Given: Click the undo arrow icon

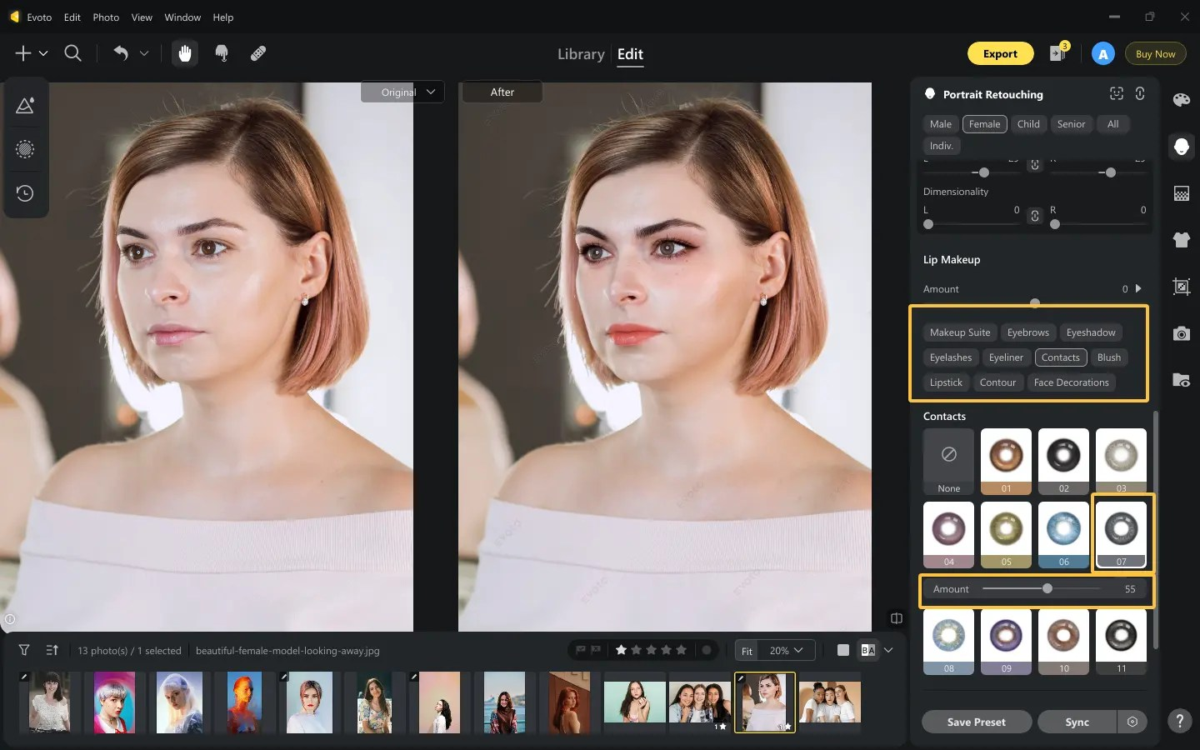Looking at the screenshot, I should (x=121, y=54).
